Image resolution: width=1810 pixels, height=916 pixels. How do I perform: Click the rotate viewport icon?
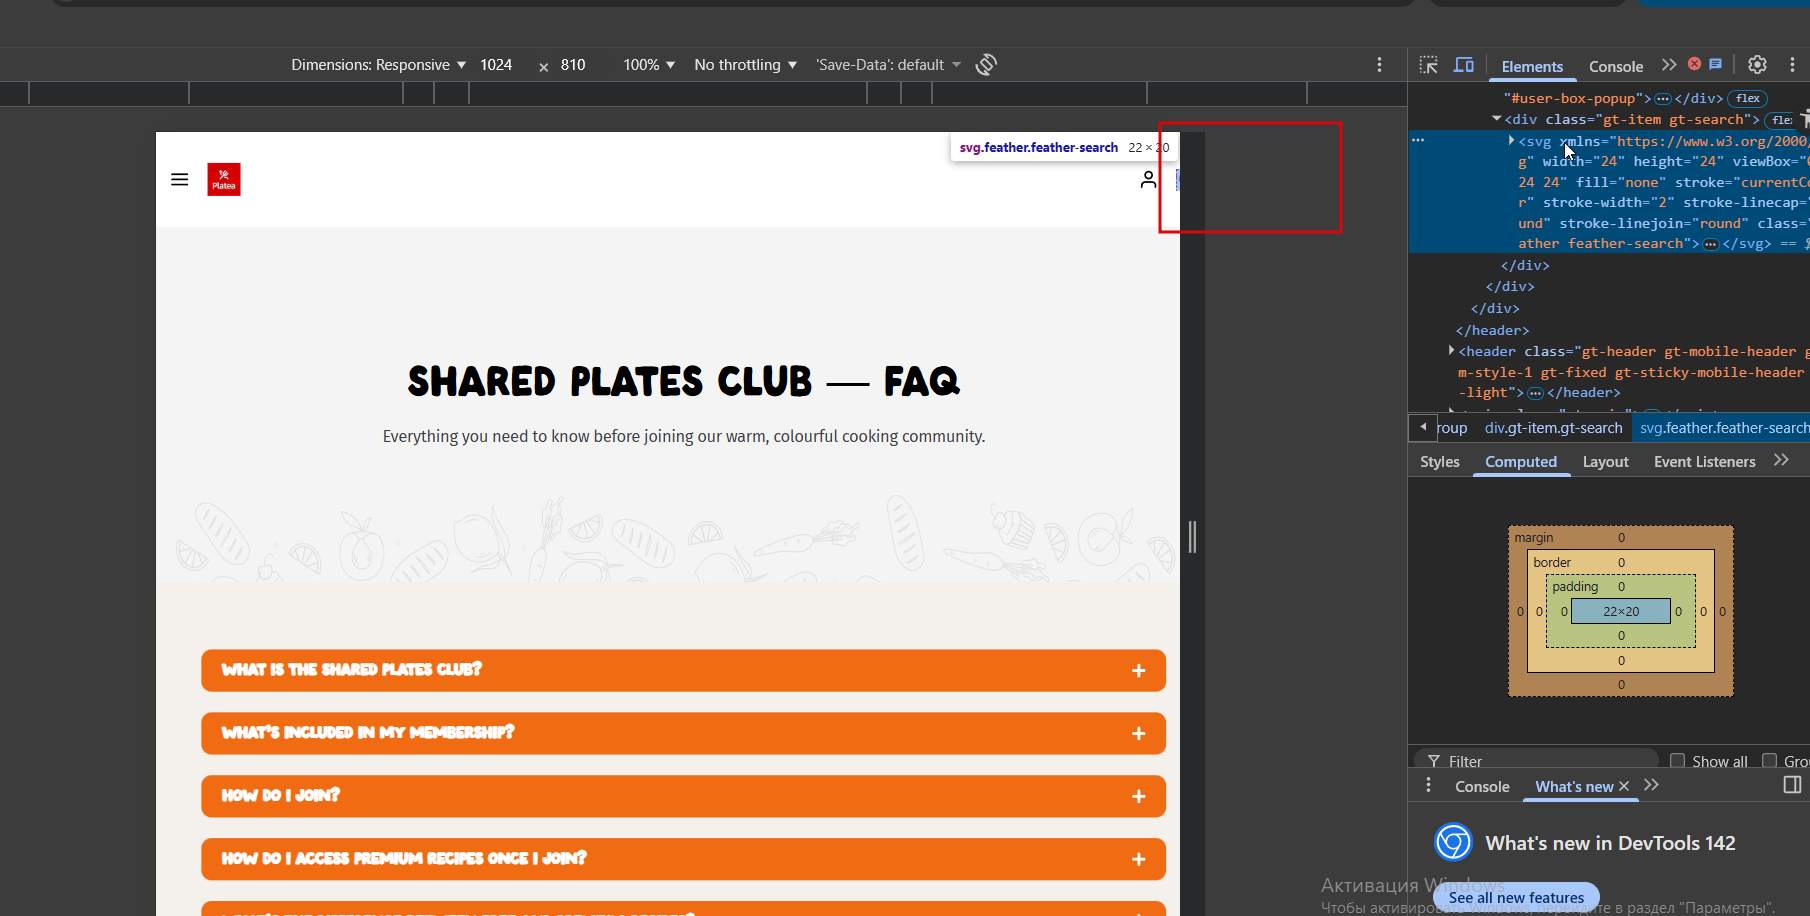pos(986,65)
